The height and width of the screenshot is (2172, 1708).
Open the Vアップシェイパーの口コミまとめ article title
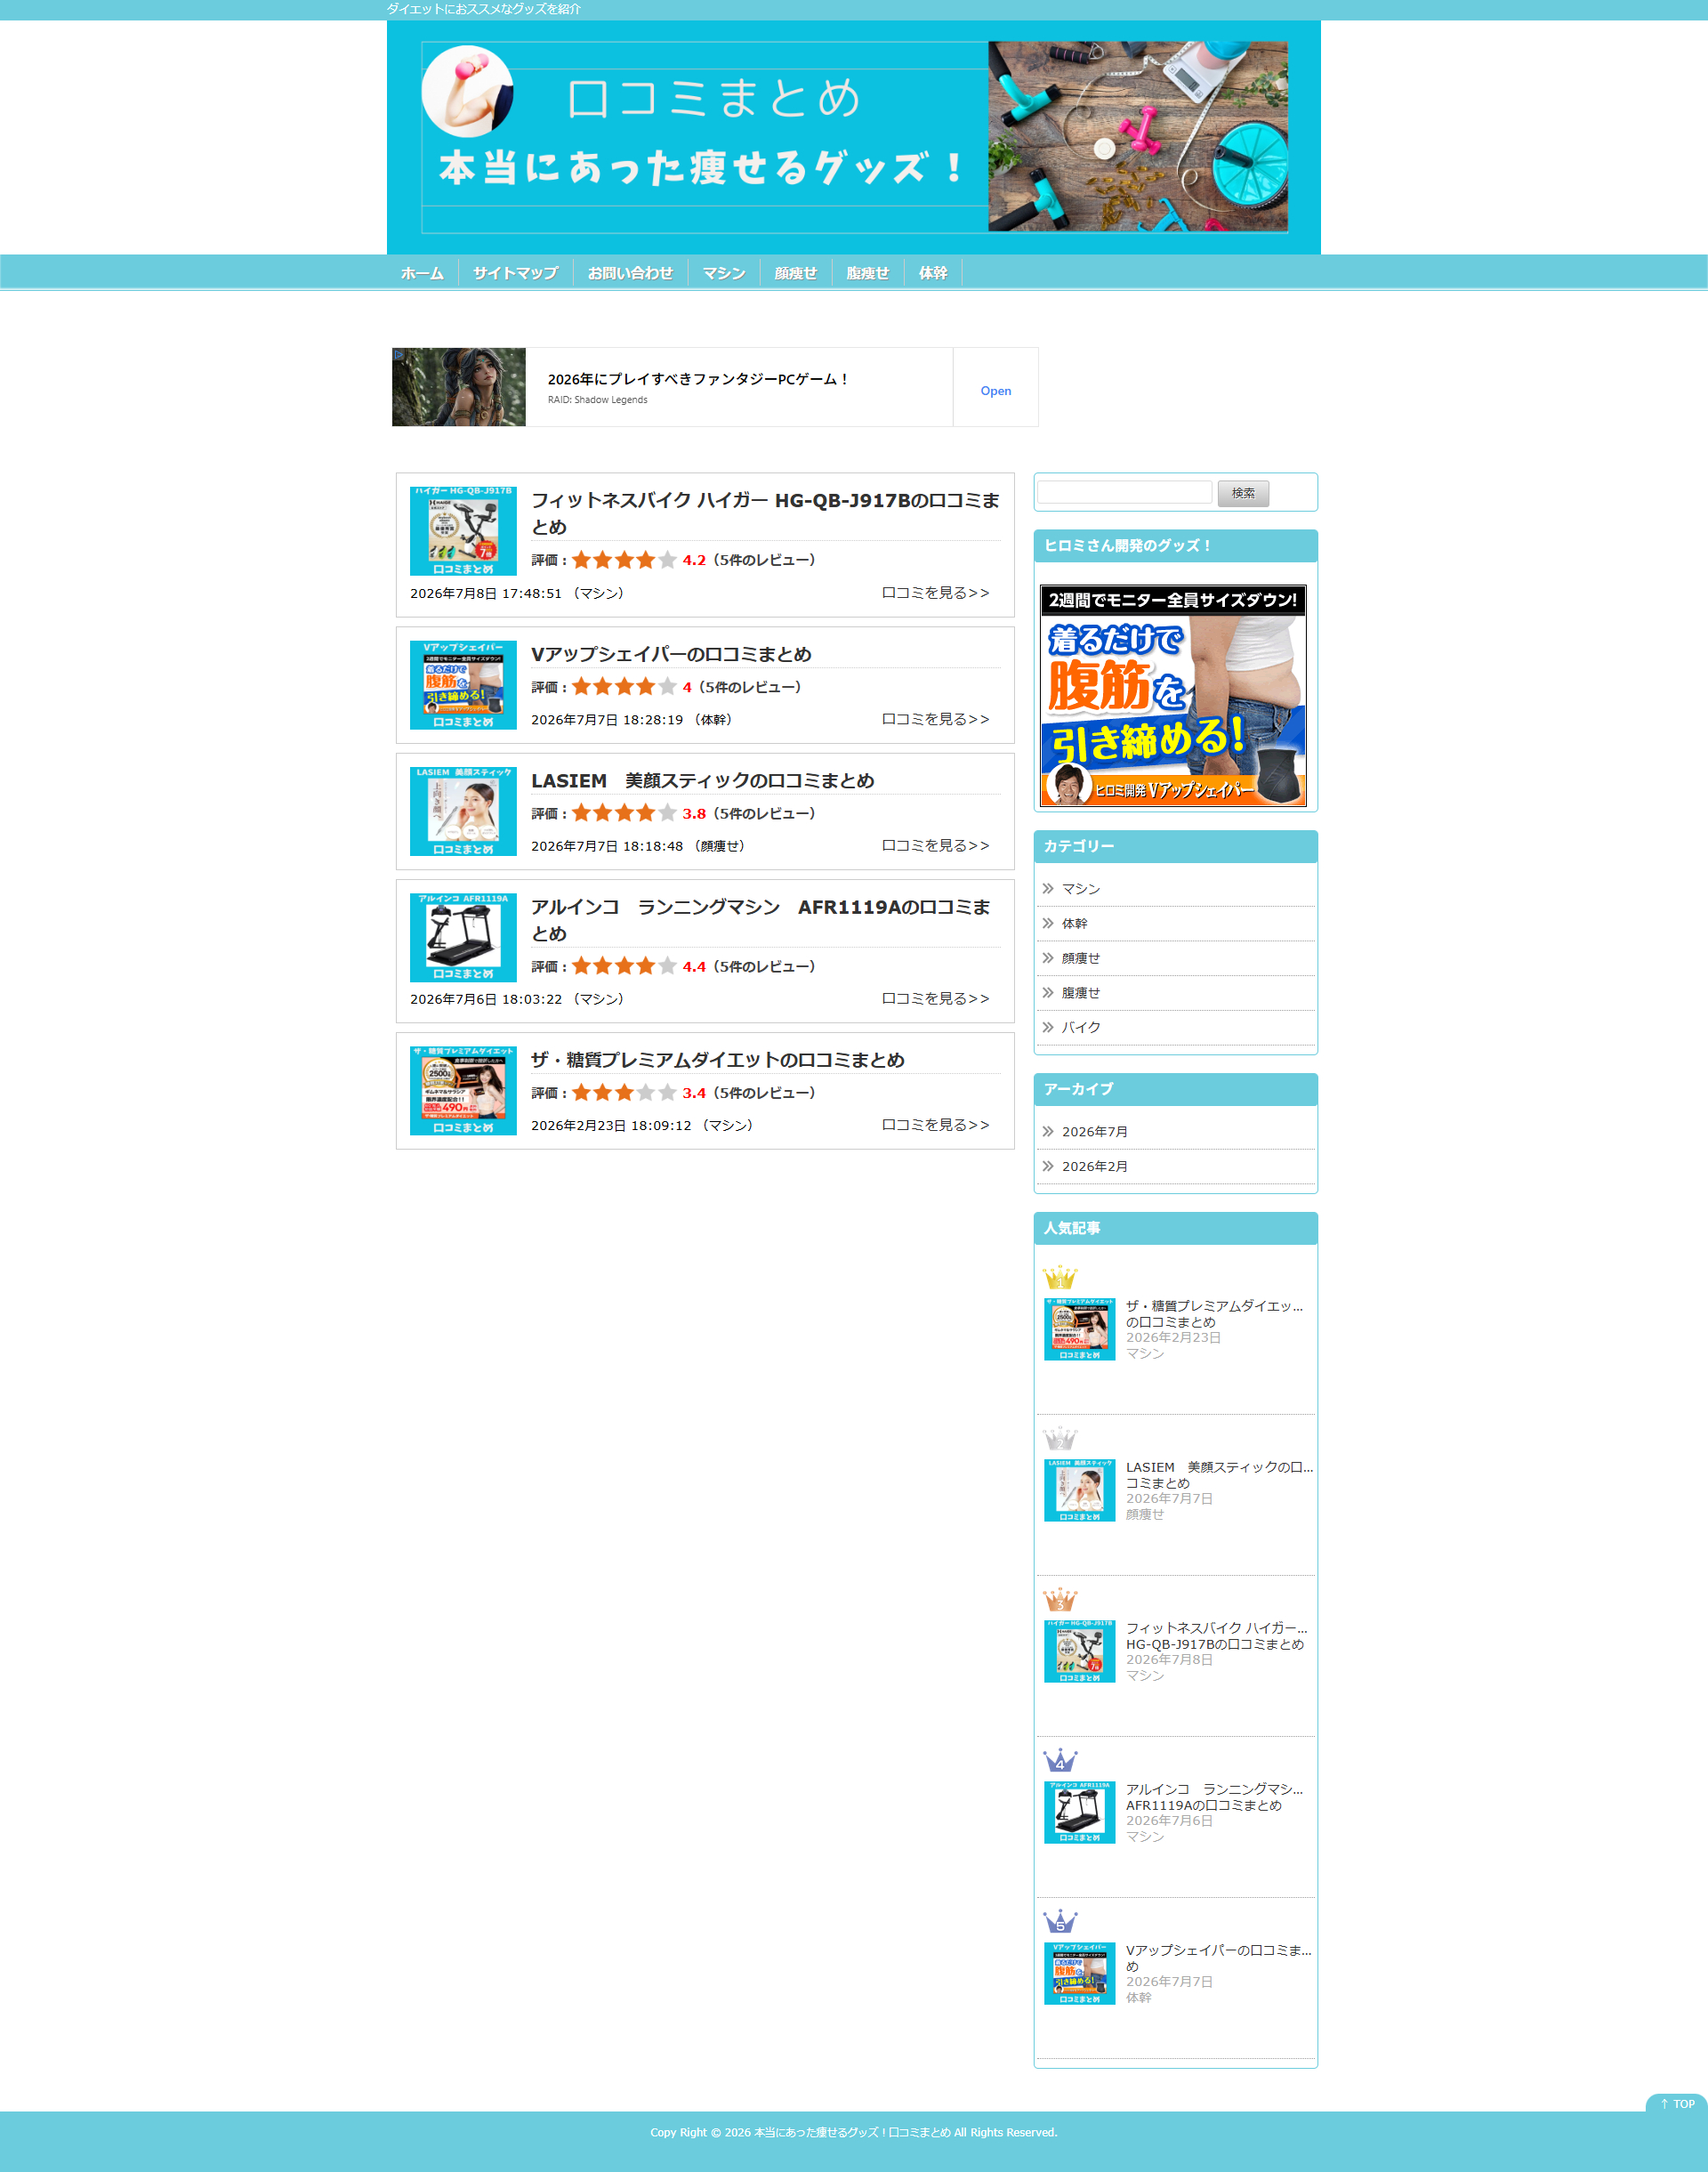pyautogui.click(x=671, y=654)
